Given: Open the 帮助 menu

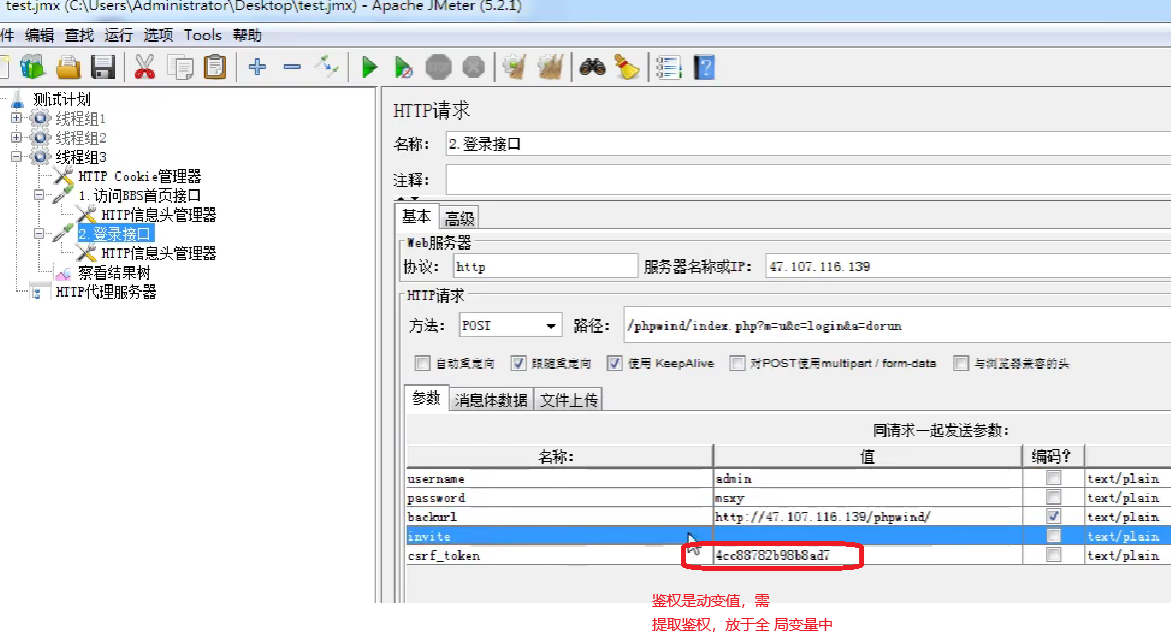Looking at the screenshot, I should pyautogui.click(x=246, y=35).
